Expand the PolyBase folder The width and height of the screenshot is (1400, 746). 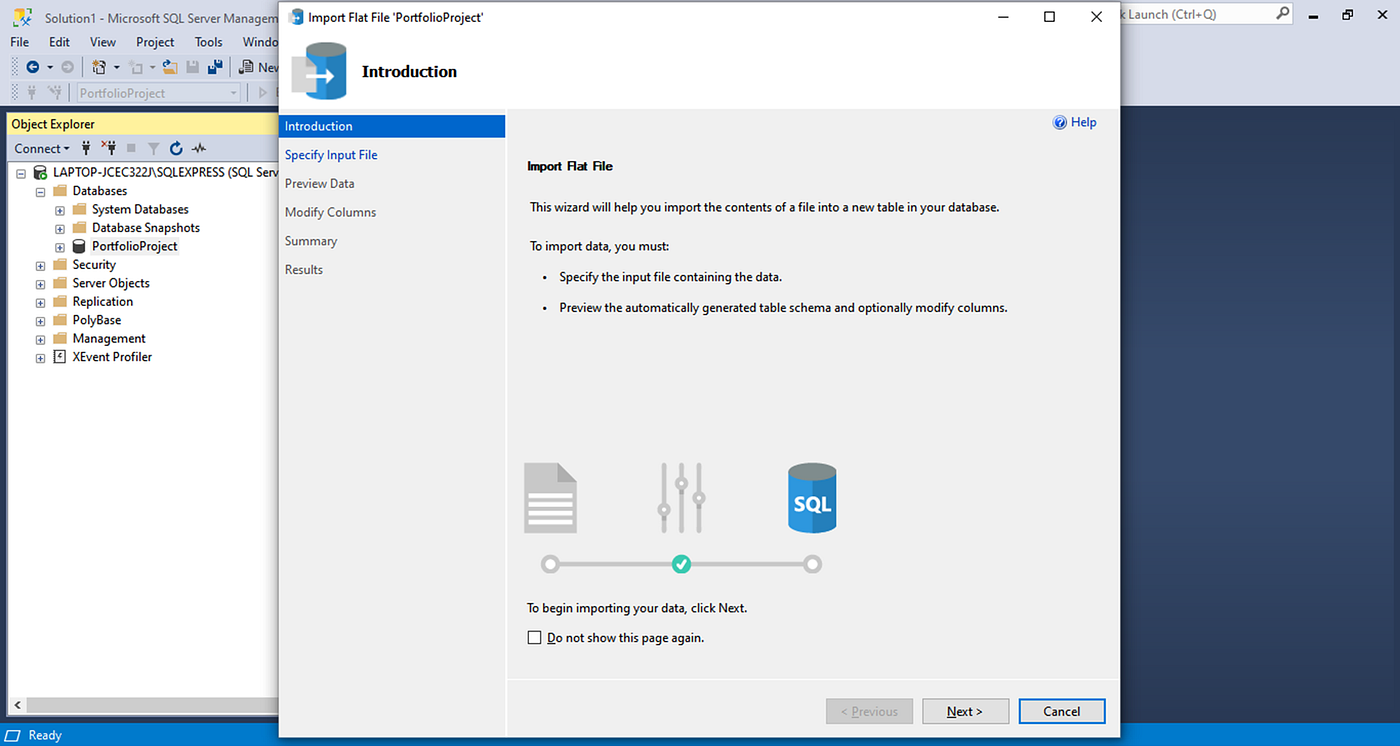tap(41, 321)
